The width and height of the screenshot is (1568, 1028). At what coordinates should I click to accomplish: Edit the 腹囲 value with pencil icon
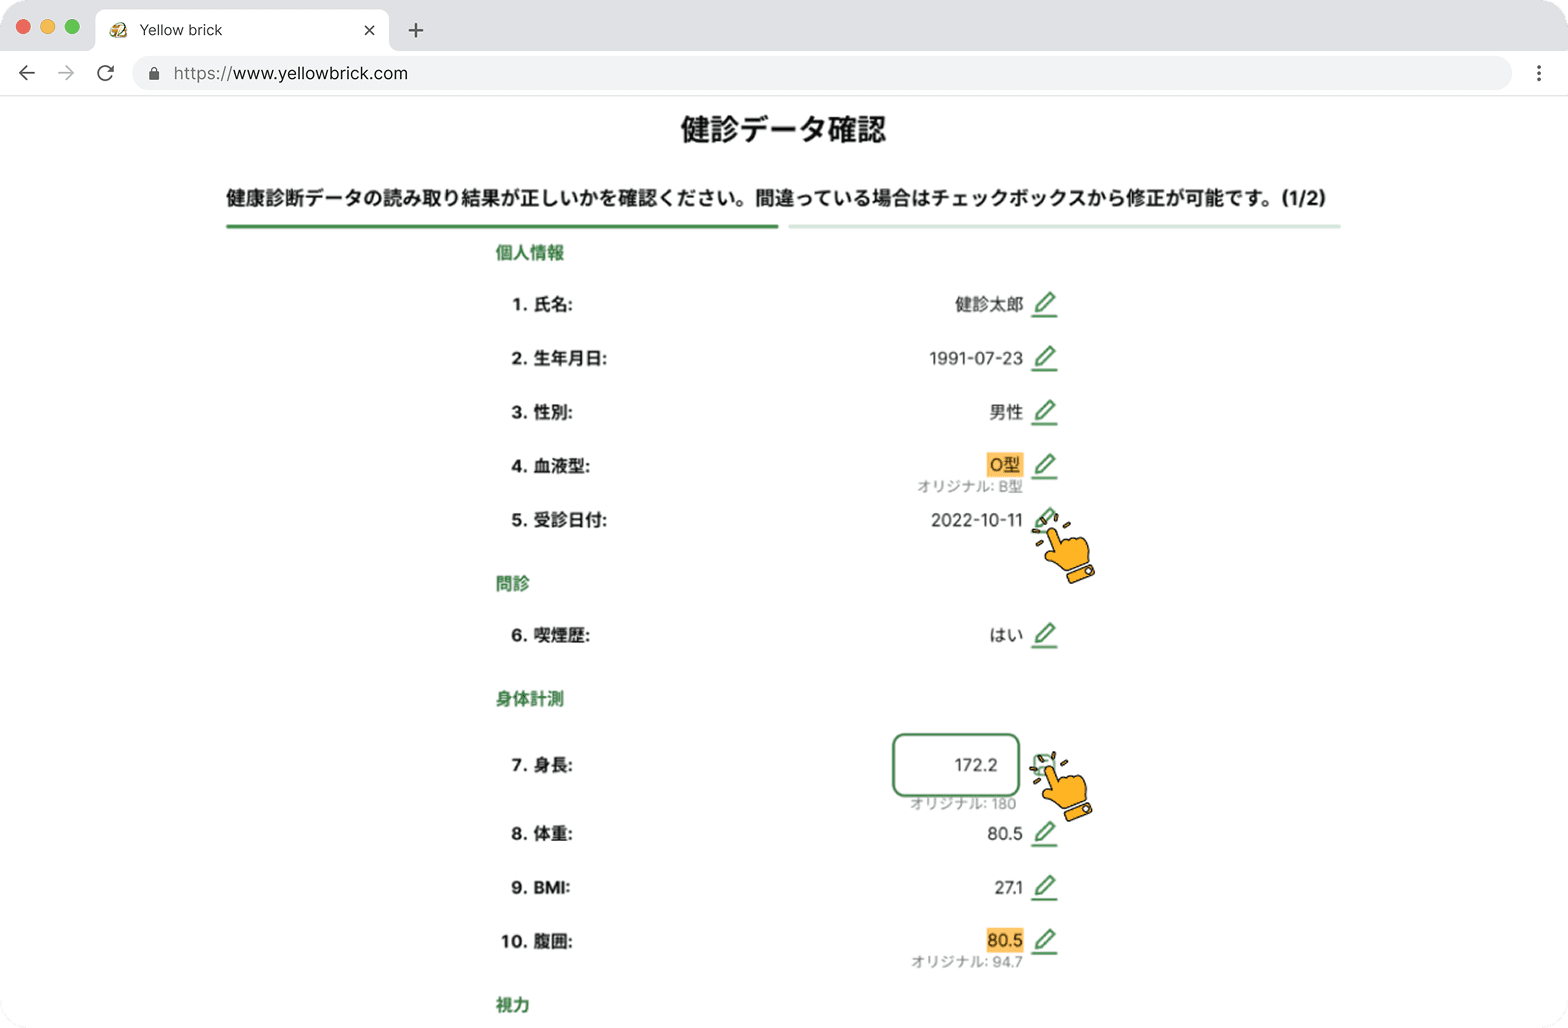(1044, 941)
